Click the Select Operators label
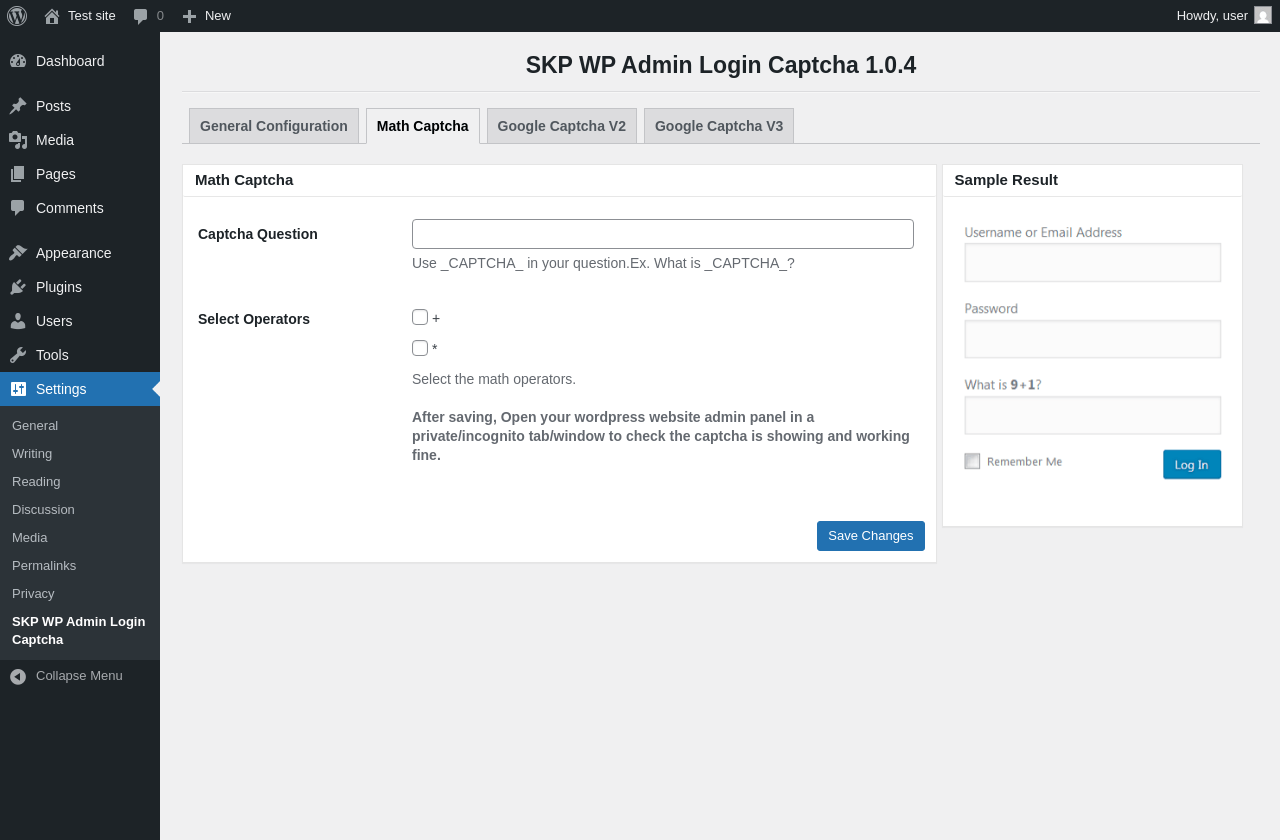 point(254,319)
